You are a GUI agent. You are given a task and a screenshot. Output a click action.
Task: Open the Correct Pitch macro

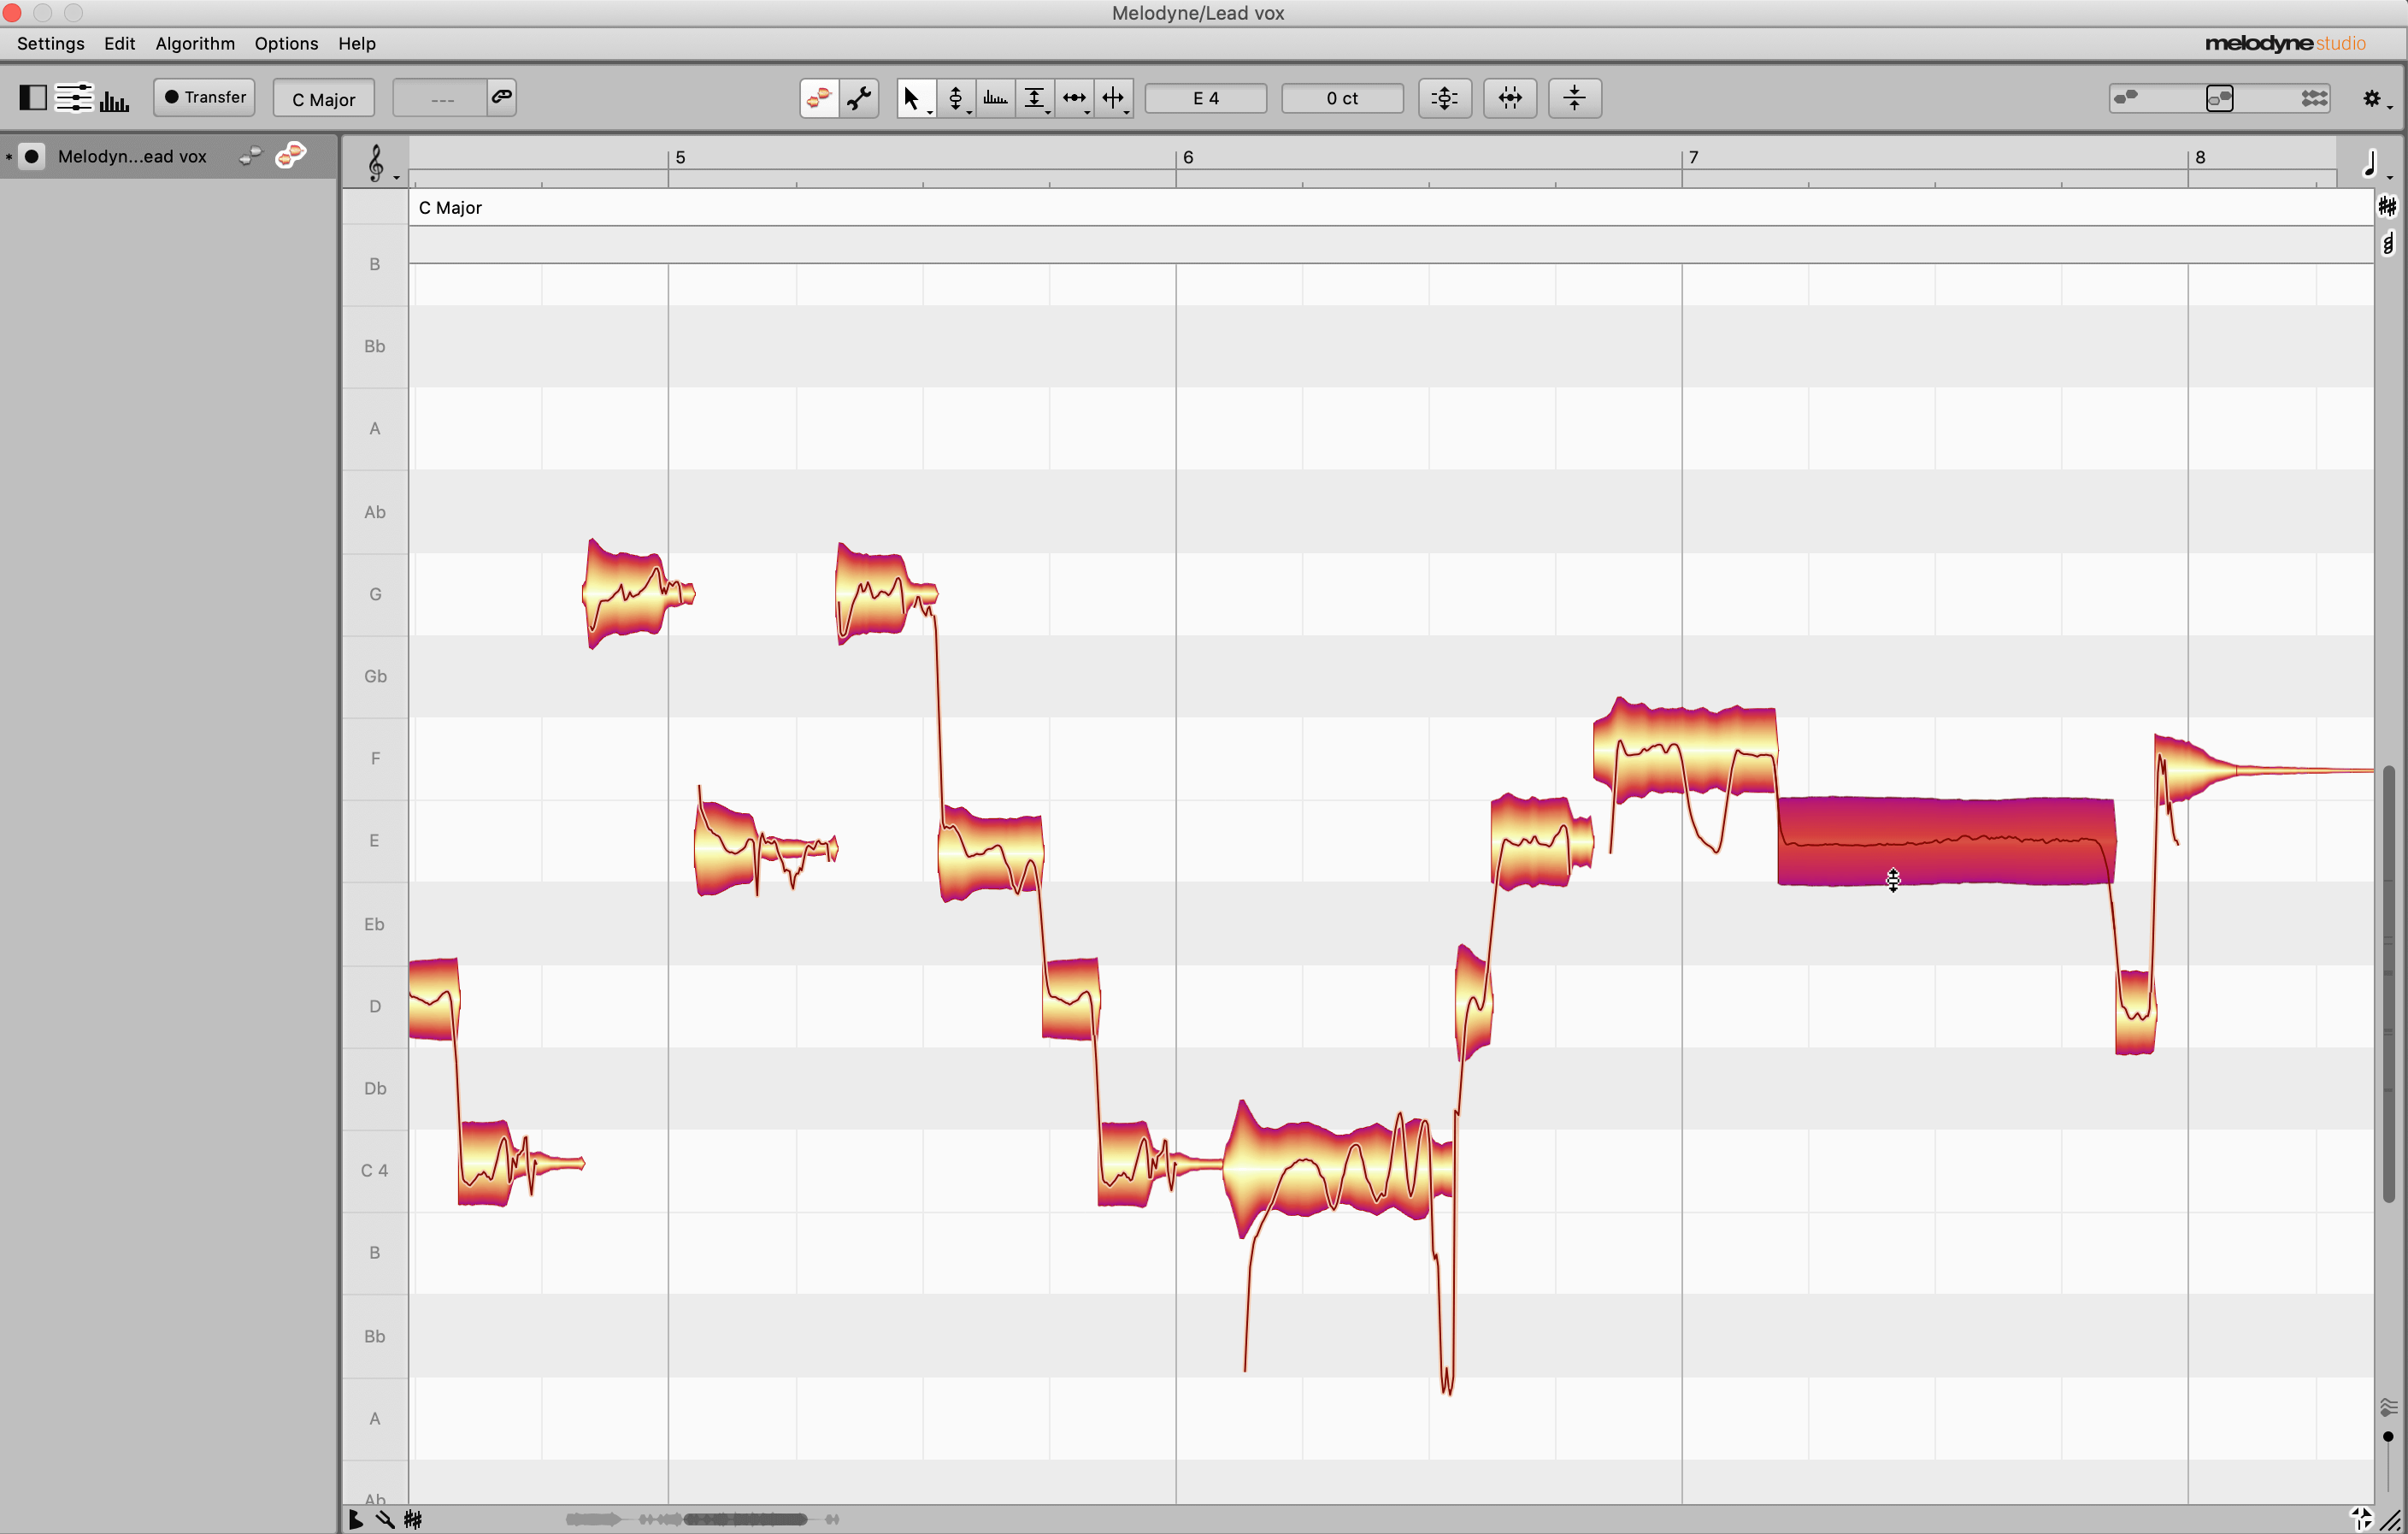[x=1444, y=98]
